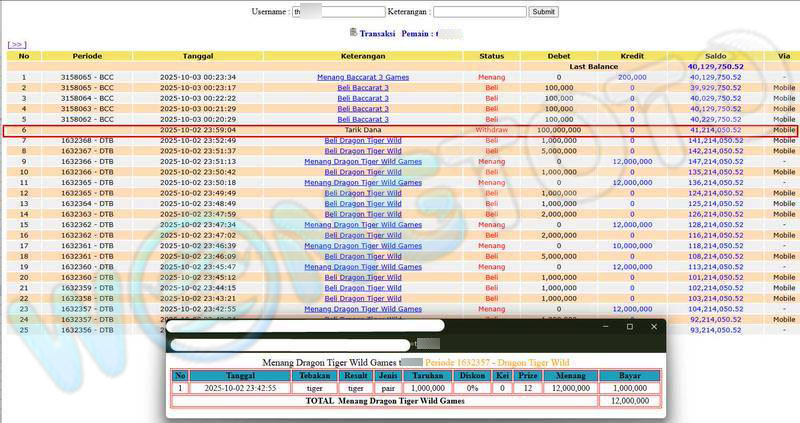Minimize the Dragon Tiger Wild popup window
800x423 pixels.
point(603,327)
